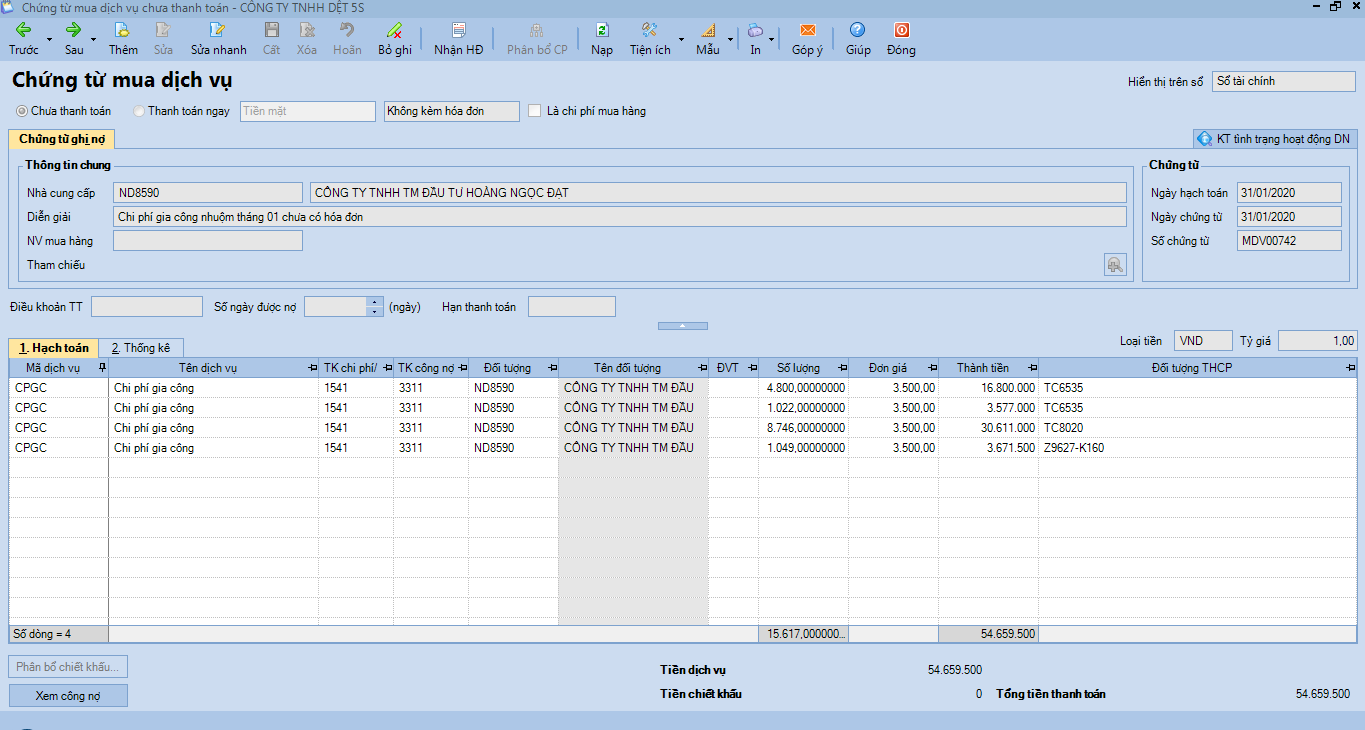Open the Sau button dropdown arrow
This screenshot has width=1365, height=730.
pyautogui.click(x=94, y=40)
